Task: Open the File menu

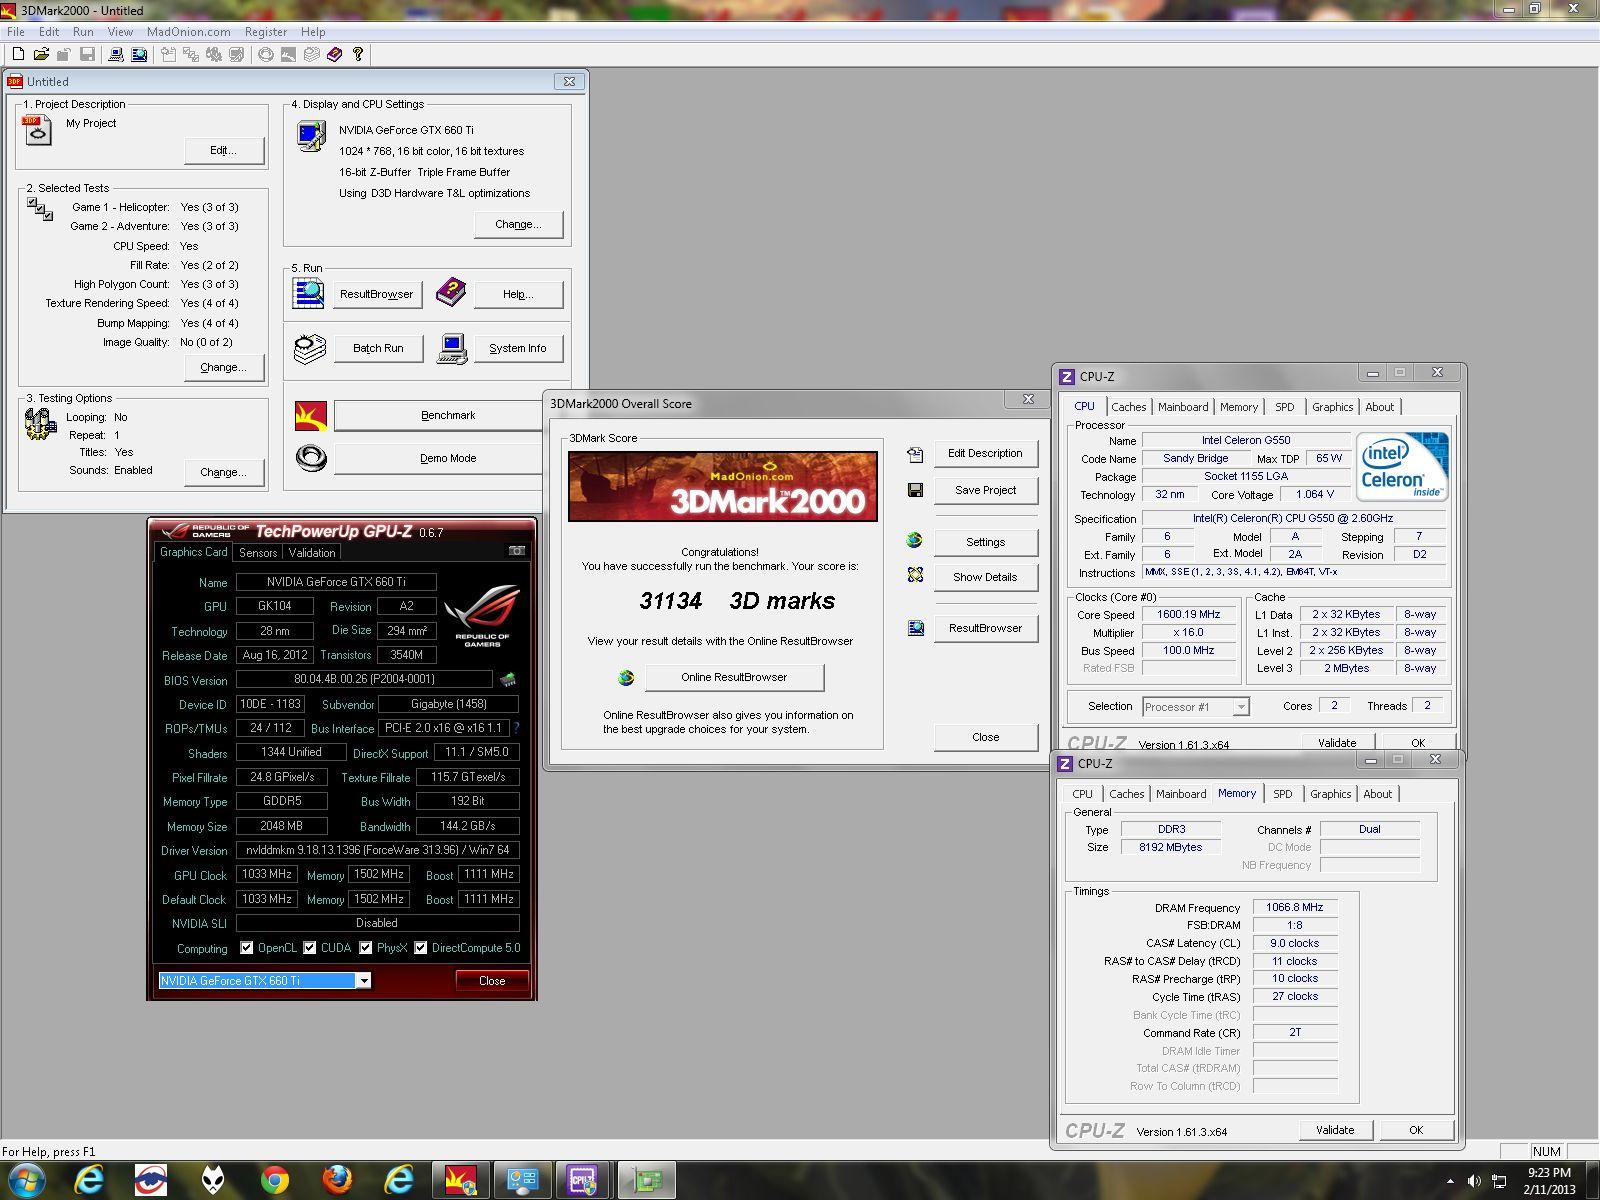Action: coord(16,32)
